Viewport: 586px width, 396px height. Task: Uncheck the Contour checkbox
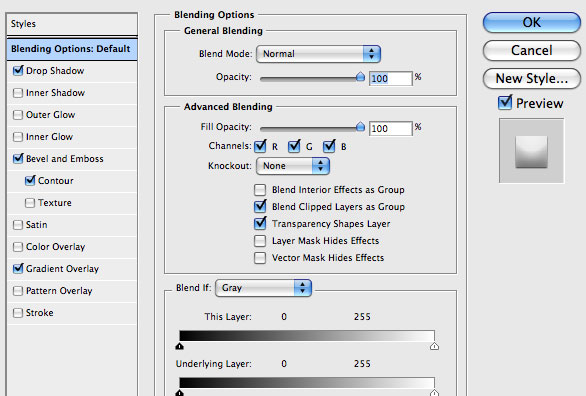click(x=30, y=180)
